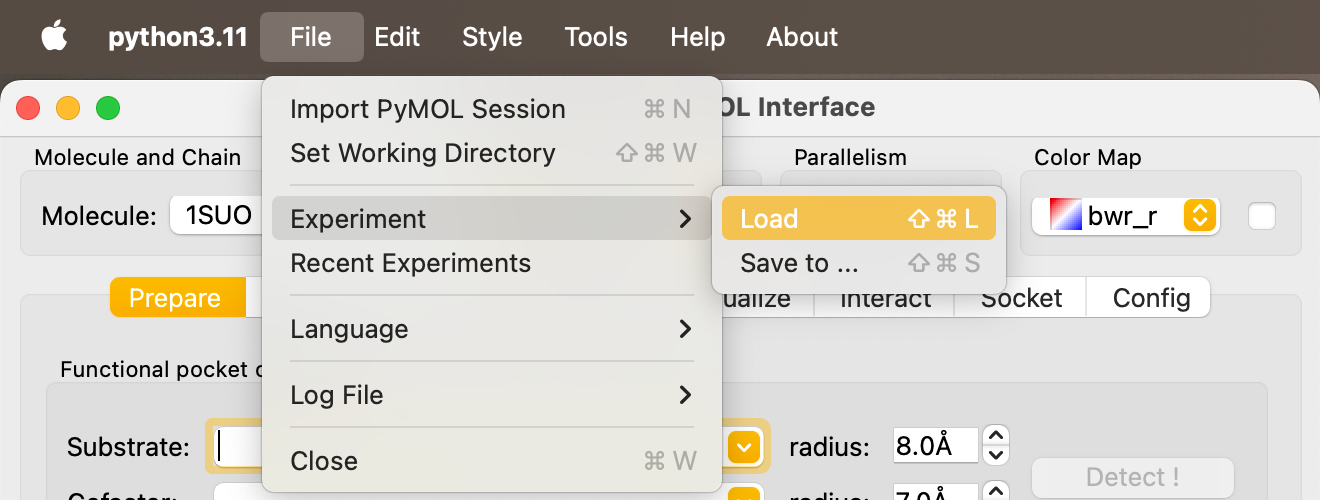Click the yellow minimize window button
The height and width of the screenshot is (500, 1320).
[x=68, y=108]
